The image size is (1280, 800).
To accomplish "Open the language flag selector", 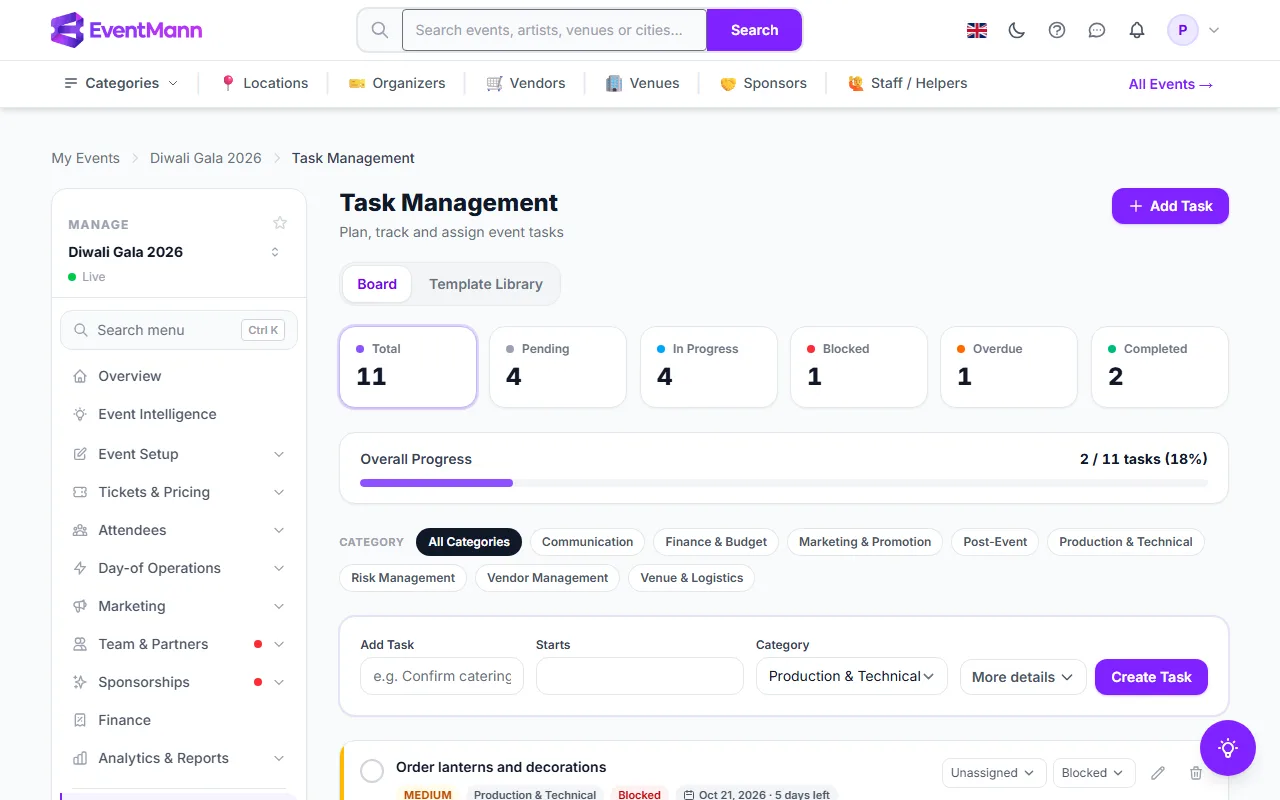I will 977,30.
